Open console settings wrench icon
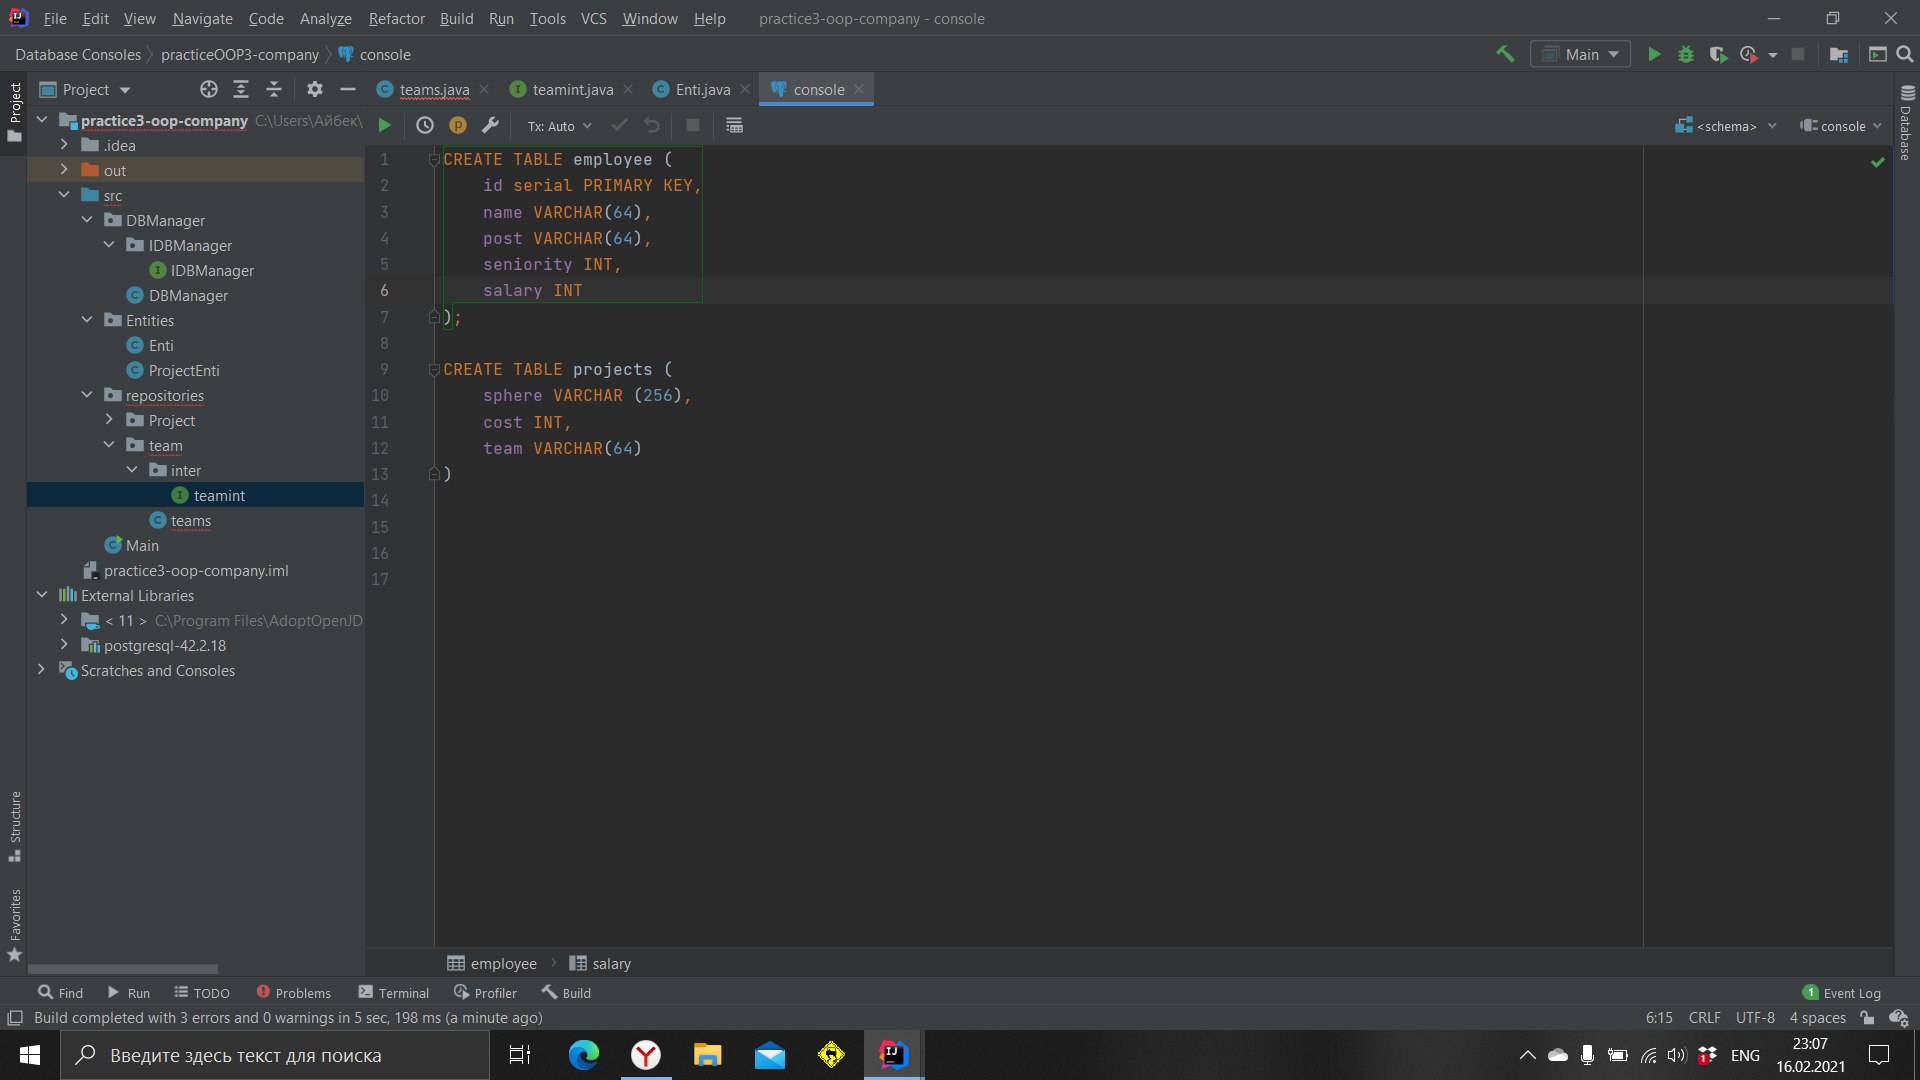The width and height of the screenshot is (1920, 1080). click(x=490, y=126)
